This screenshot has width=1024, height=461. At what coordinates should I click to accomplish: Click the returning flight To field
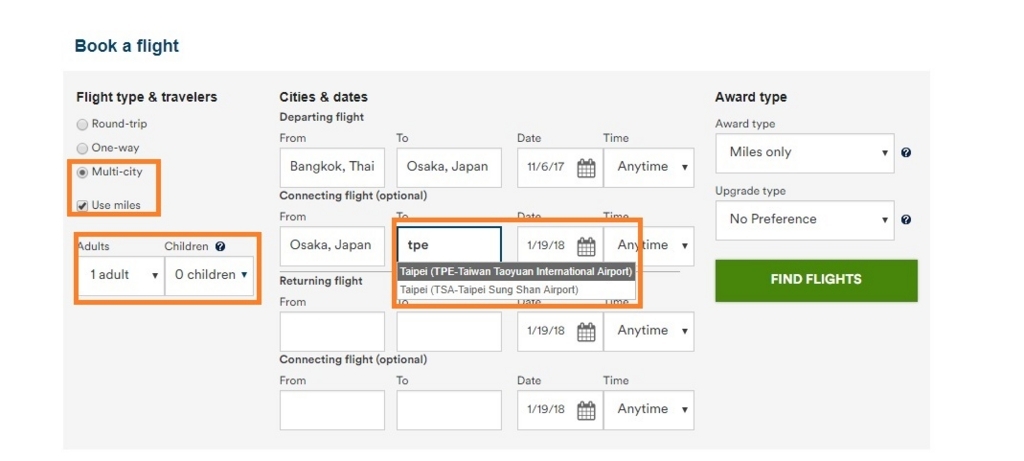click(449, 332)
